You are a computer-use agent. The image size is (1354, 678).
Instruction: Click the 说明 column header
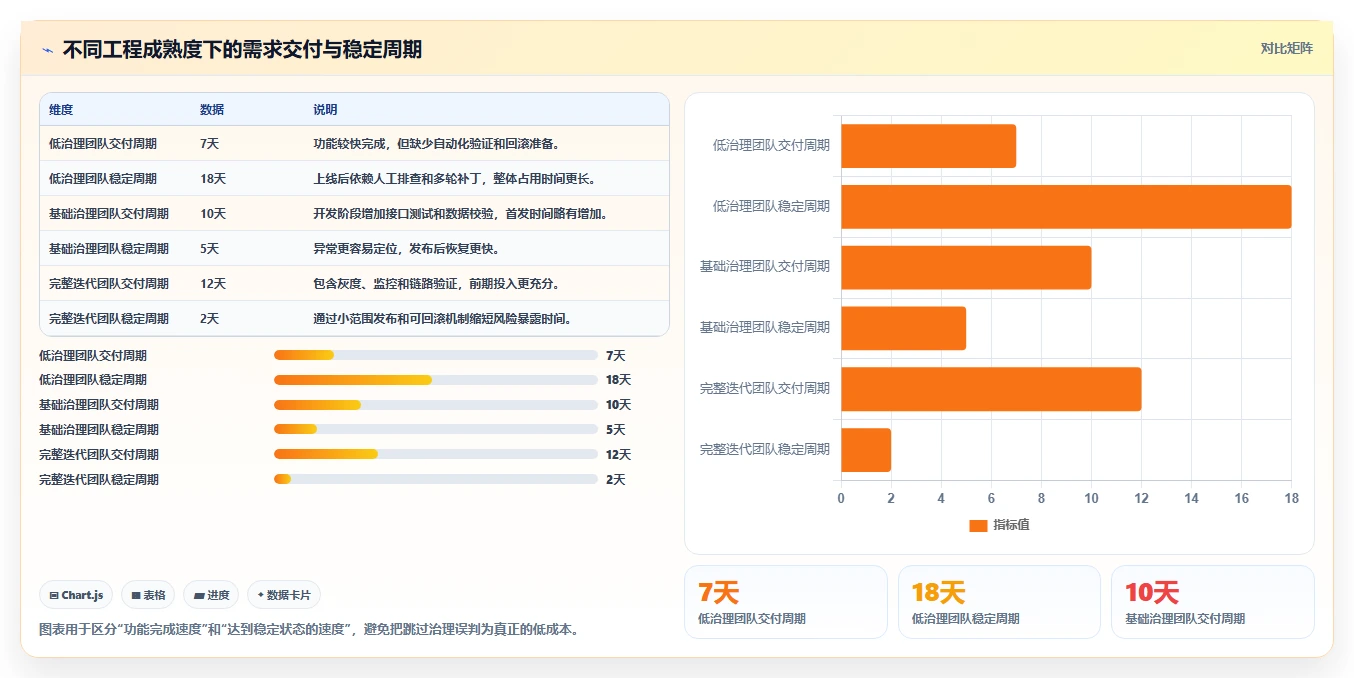(x=325, y=109)
